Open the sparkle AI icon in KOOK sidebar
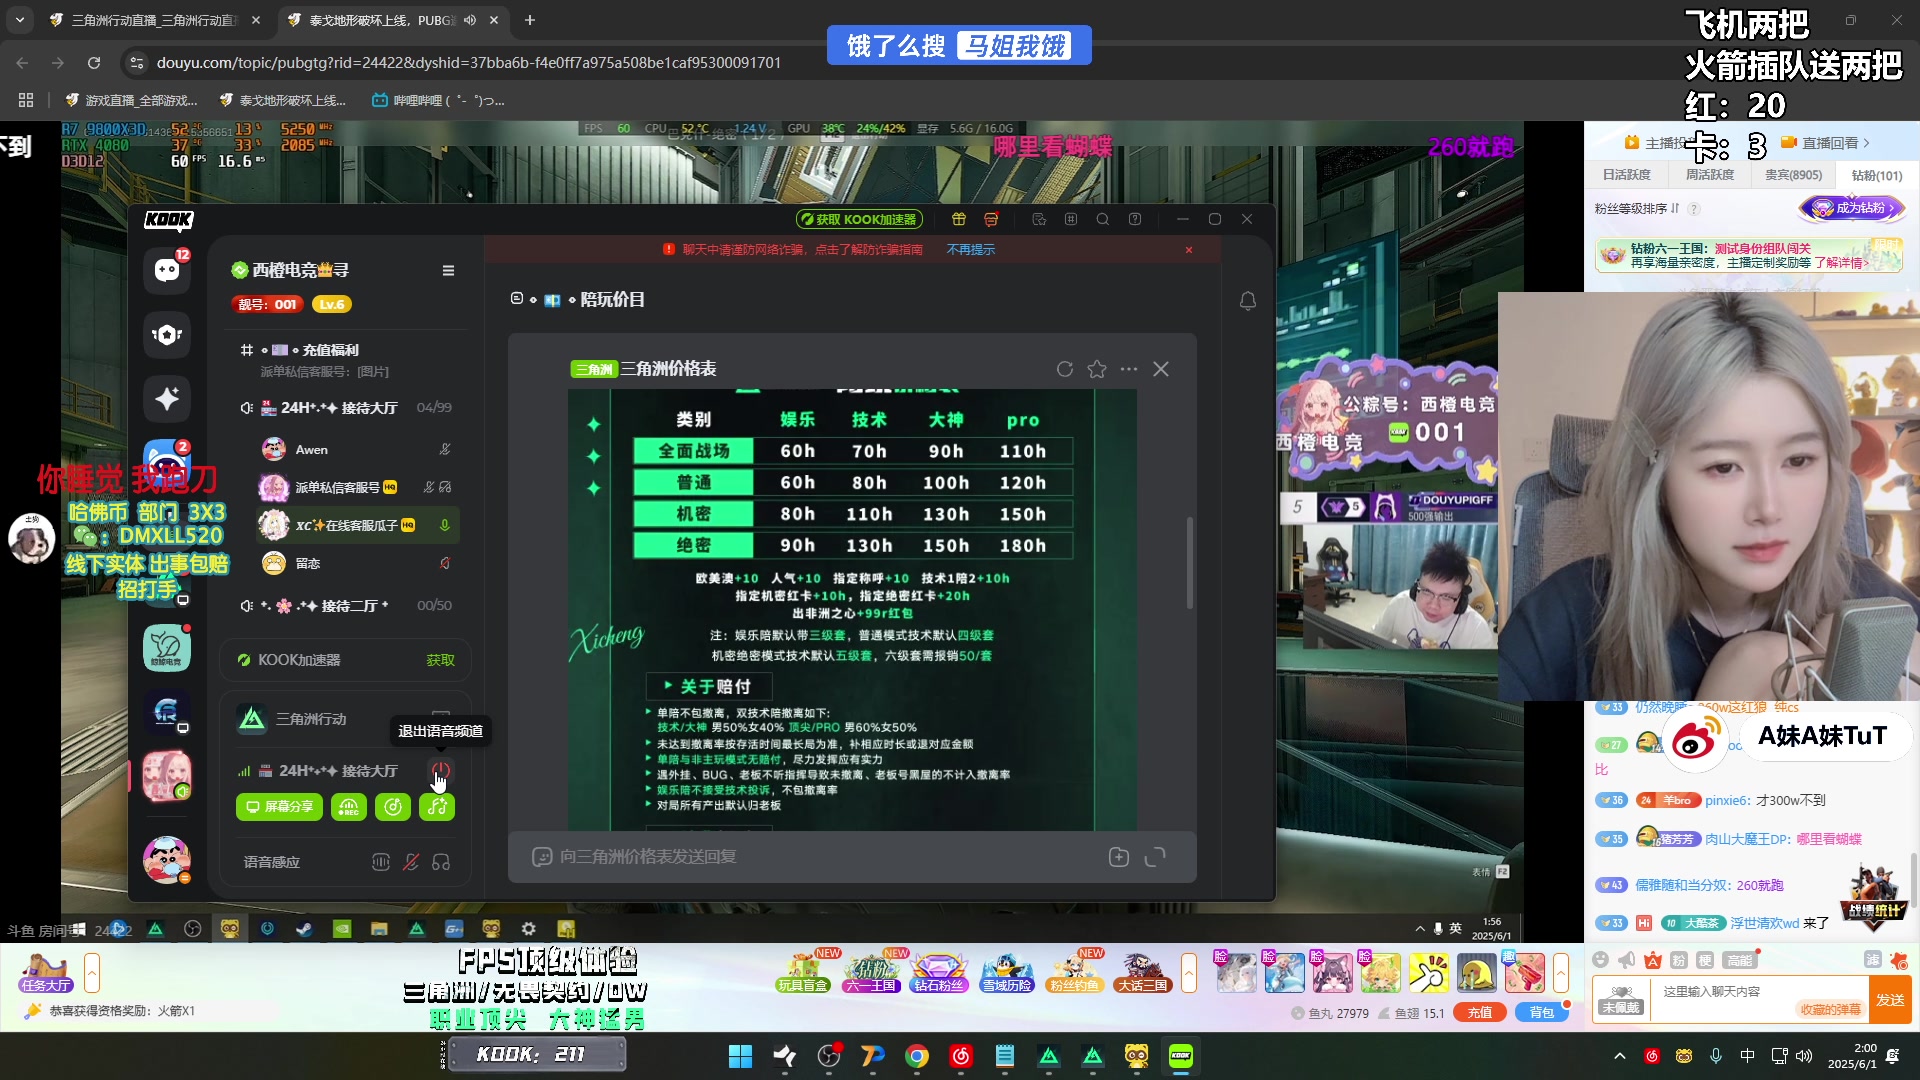This screenshot has height=1080, width=1920. (x=167, y=399)
